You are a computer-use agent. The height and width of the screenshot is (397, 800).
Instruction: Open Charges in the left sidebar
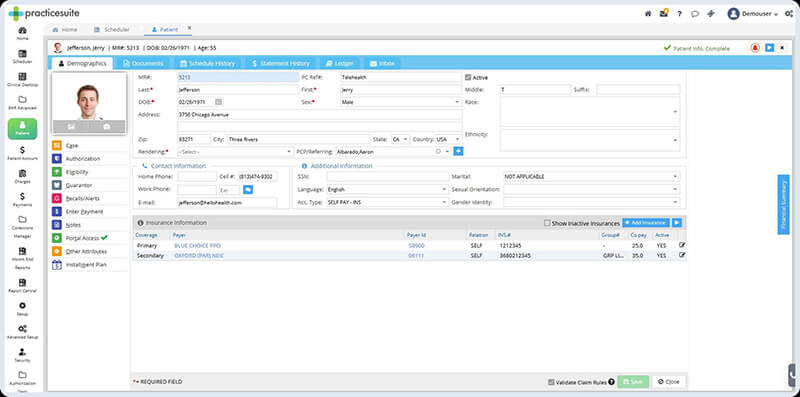22,176
